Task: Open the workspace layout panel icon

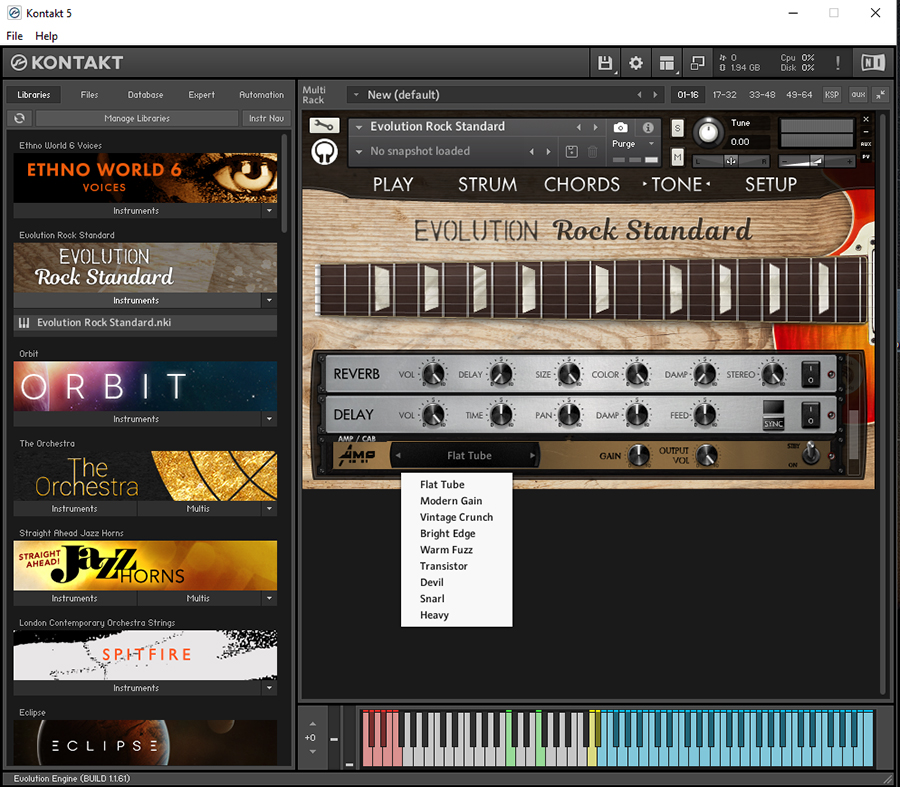Action: (x=666, y=63)
